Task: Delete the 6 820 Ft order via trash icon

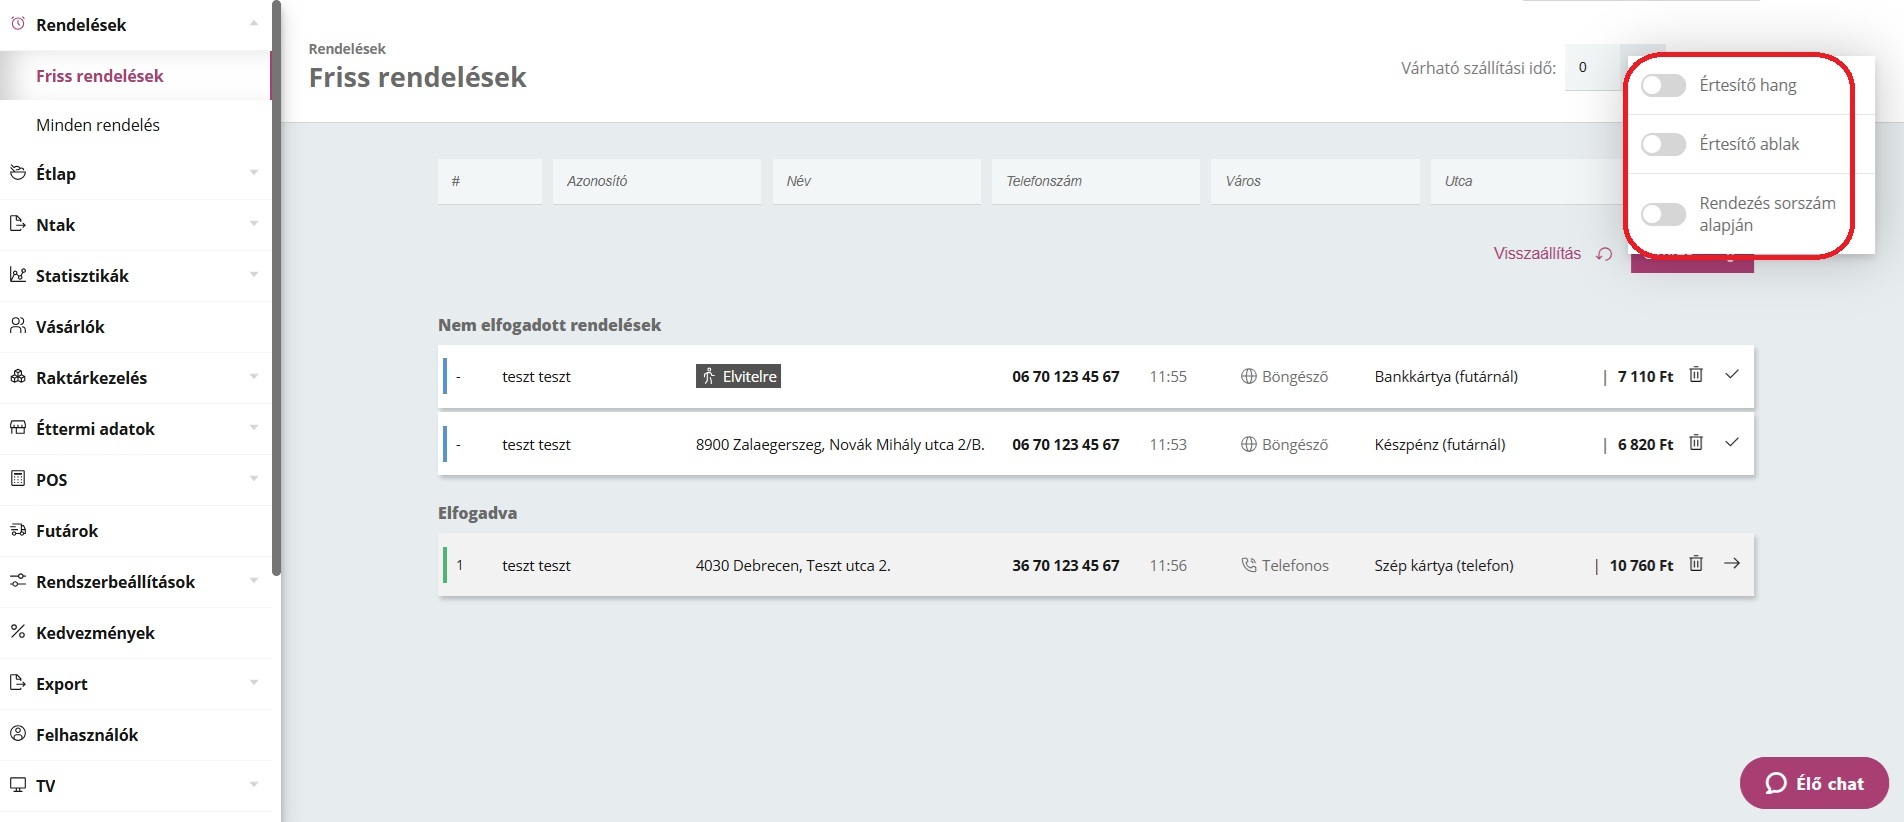Action: (x=1696, y=443)
